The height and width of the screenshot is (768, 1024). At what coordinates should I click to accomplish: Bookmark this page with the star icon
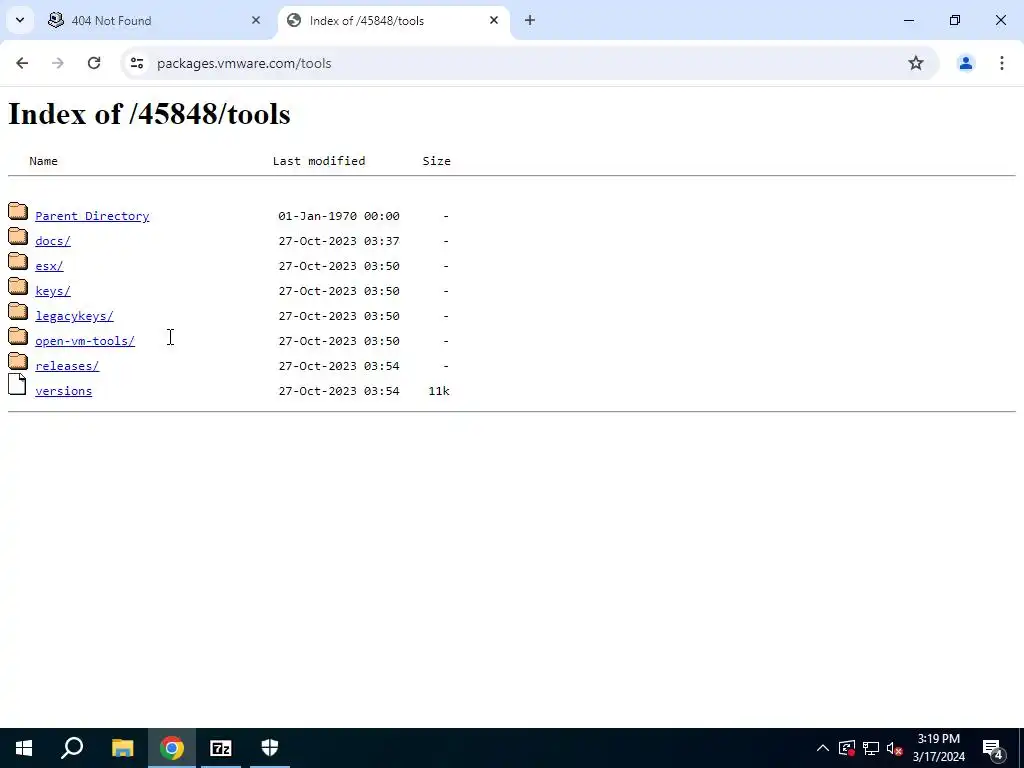916,63
